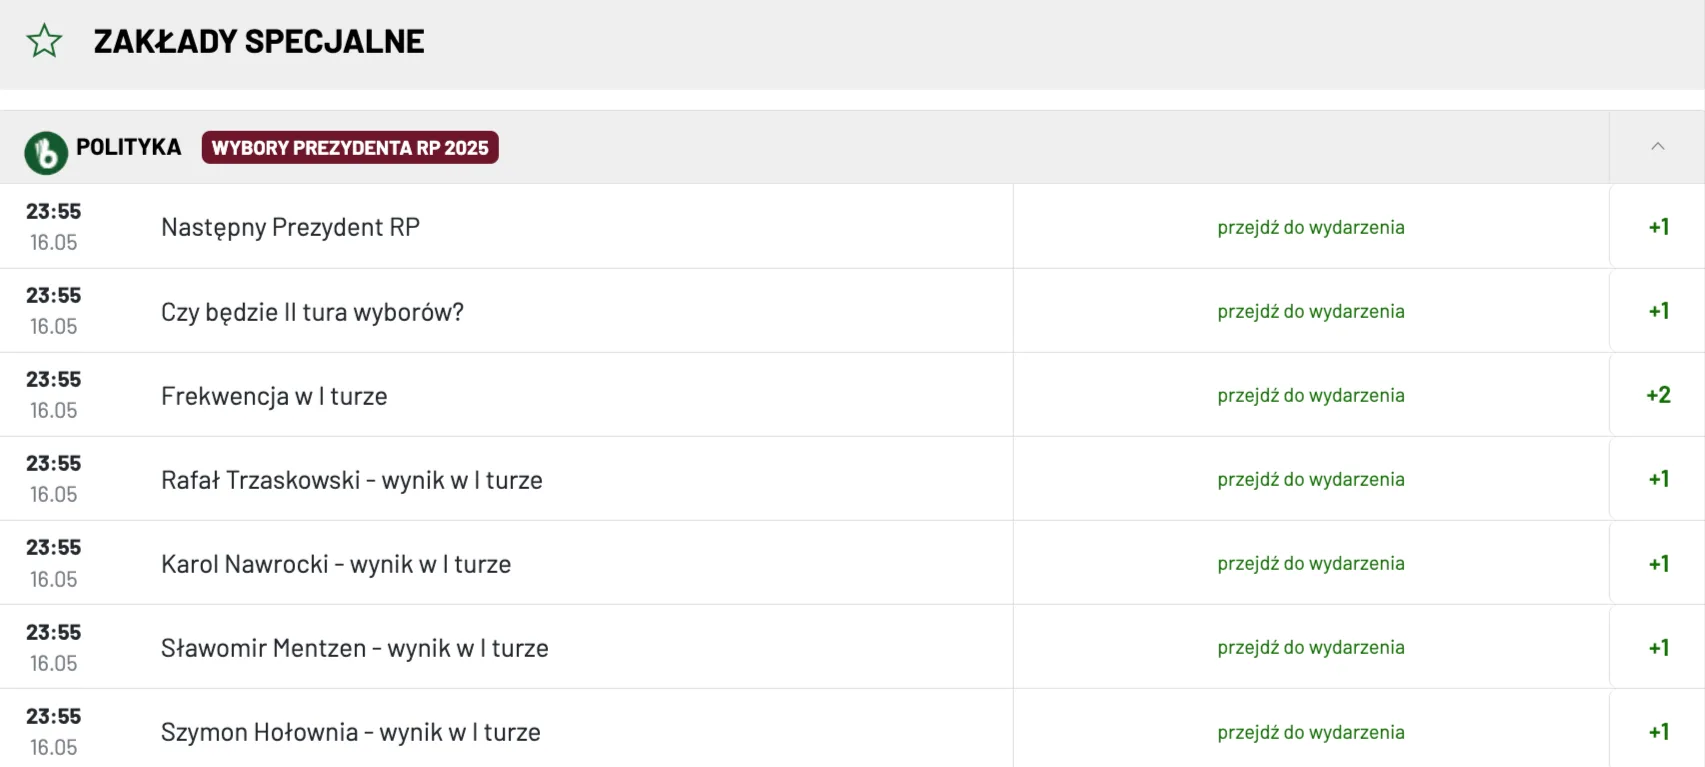Viewport: 1705px width, 767px height.
Task: Click the star icon beside Zakłady Specjalne
Action: [x=44, y=41]
